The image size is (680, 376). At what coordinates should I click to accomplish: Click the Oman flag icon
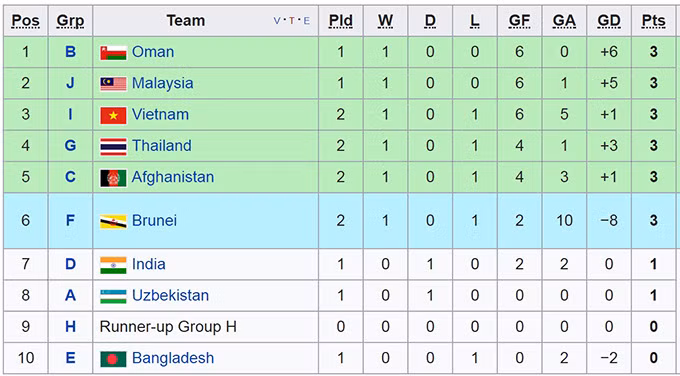tap(113, 52)
